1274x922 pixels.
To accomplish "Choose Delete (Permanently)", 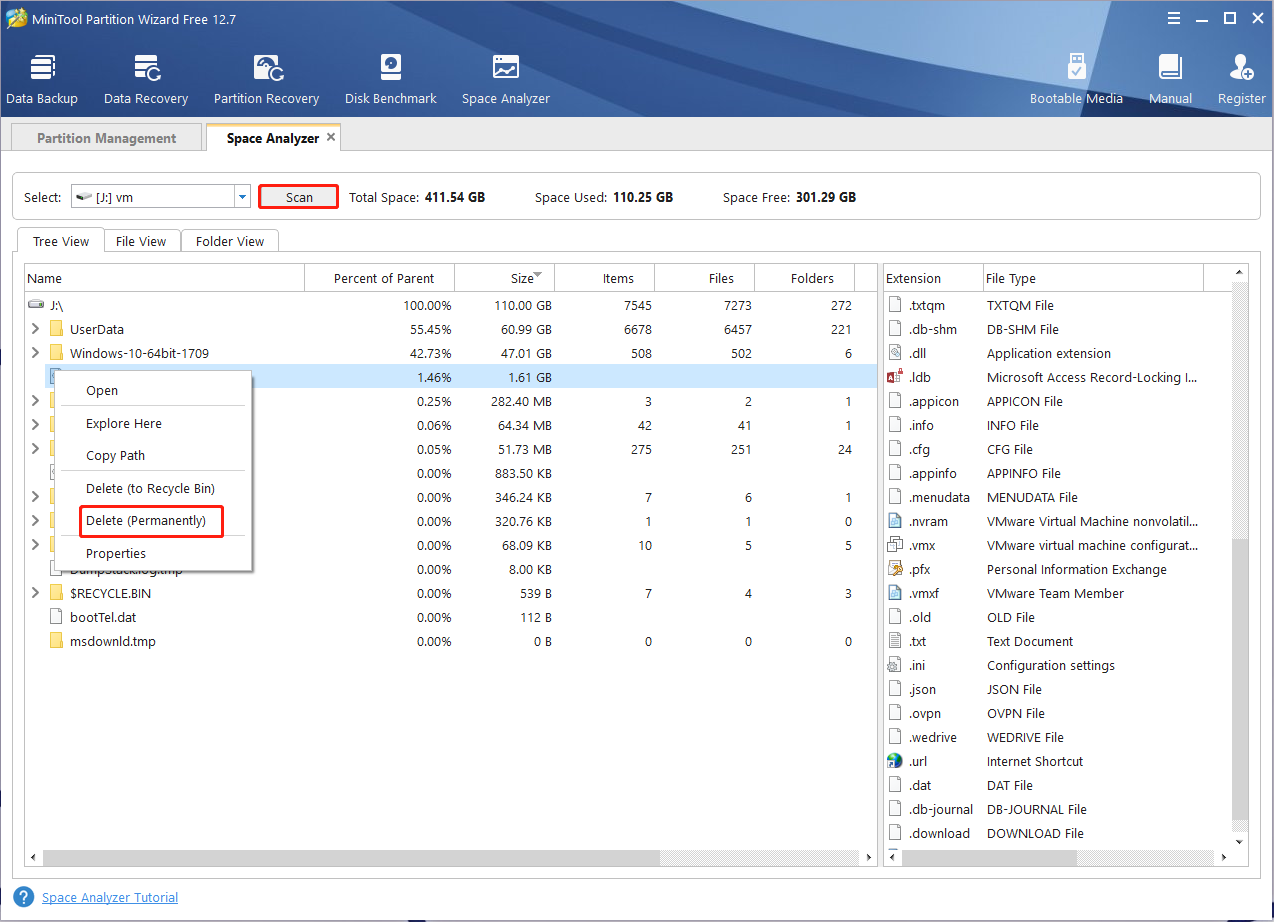I will click(x=152, y=520).
